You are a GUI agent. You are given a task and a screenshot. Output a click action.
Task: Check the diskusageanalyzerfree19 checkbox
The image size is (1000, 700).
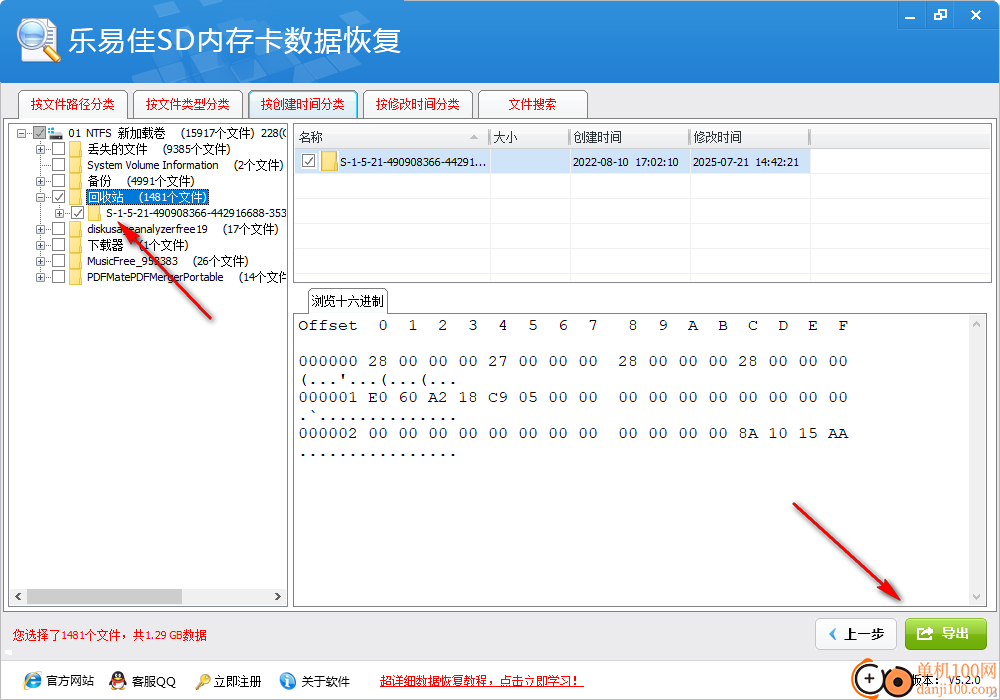[x=58, y=228]
